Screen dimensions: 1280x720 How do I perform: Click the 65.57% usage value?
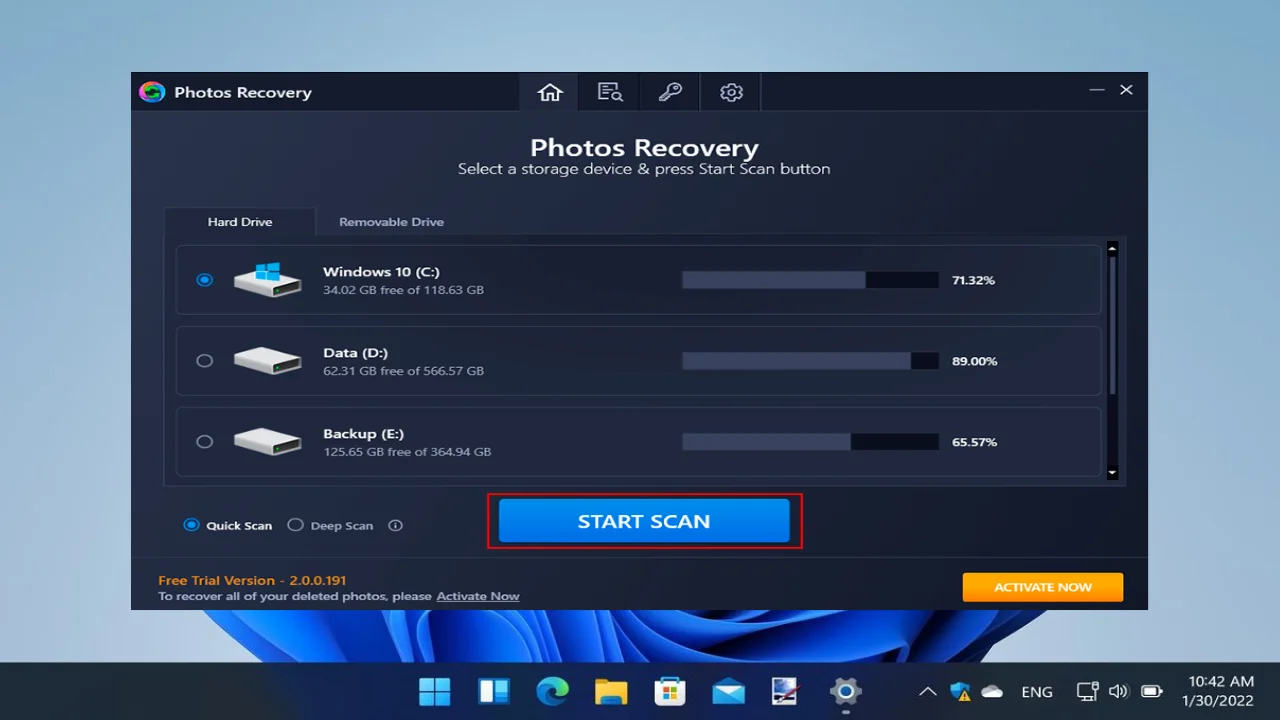tap(974, 442)
